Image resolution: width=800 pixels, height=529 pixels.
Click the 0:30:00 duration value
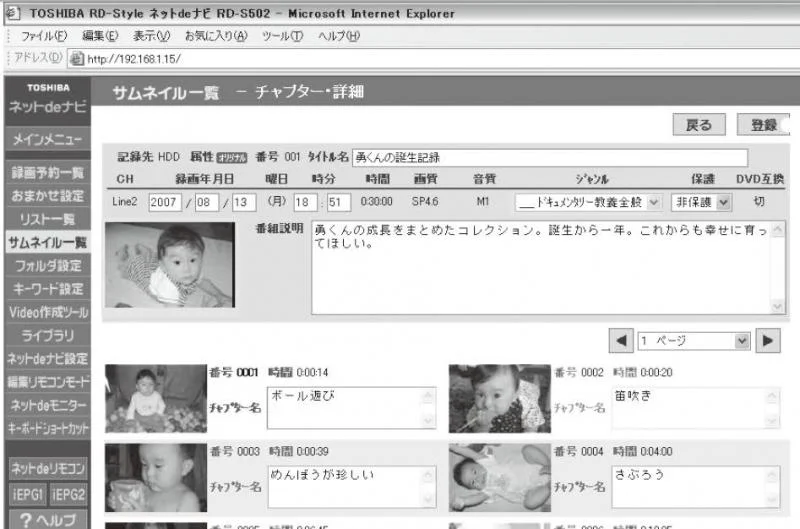point(377,201)
